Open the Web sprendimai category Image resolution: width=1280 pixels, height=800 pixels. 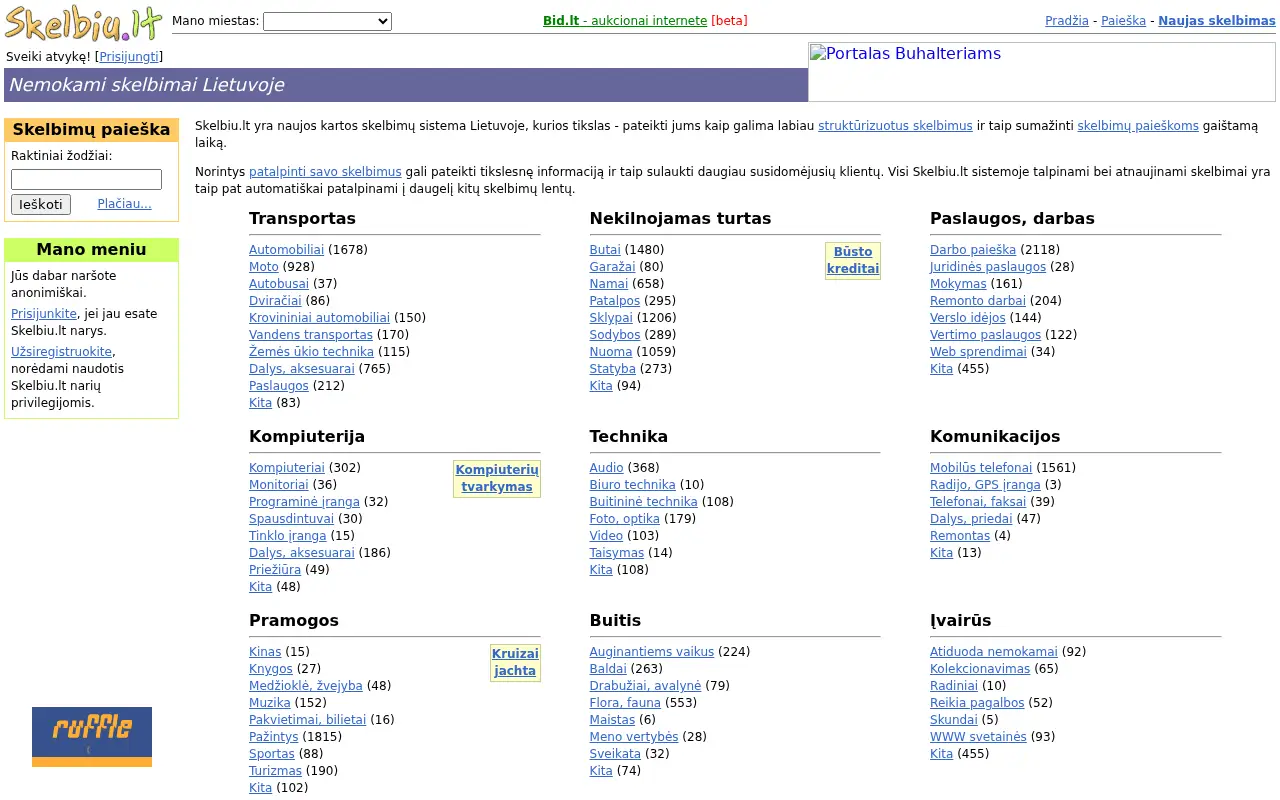click(978, 352)
